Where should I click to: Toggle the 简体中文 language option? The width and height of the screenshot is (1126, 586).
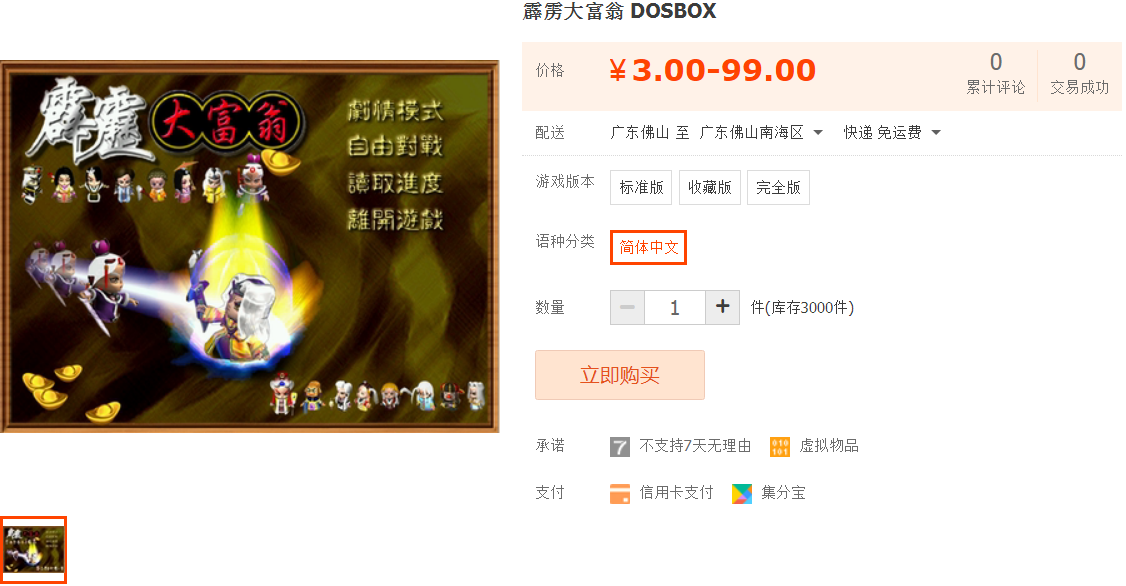point(648,247)
